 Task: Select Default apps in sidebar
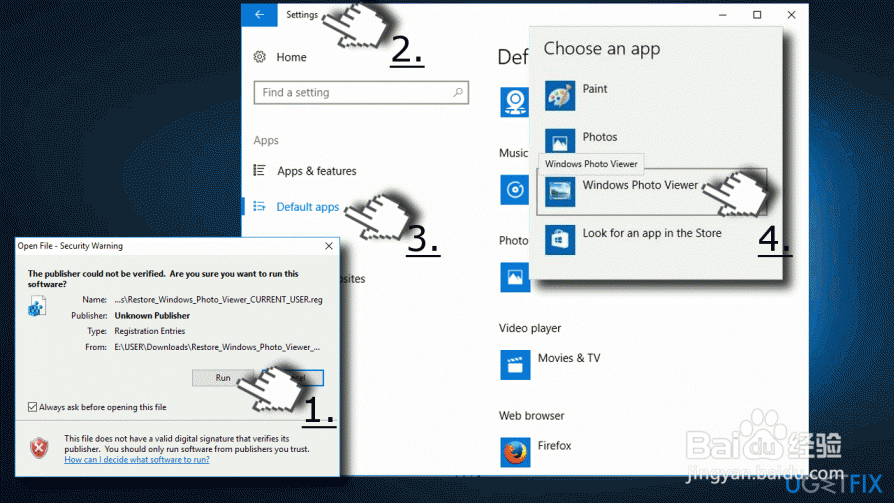(x=307, y=206)
